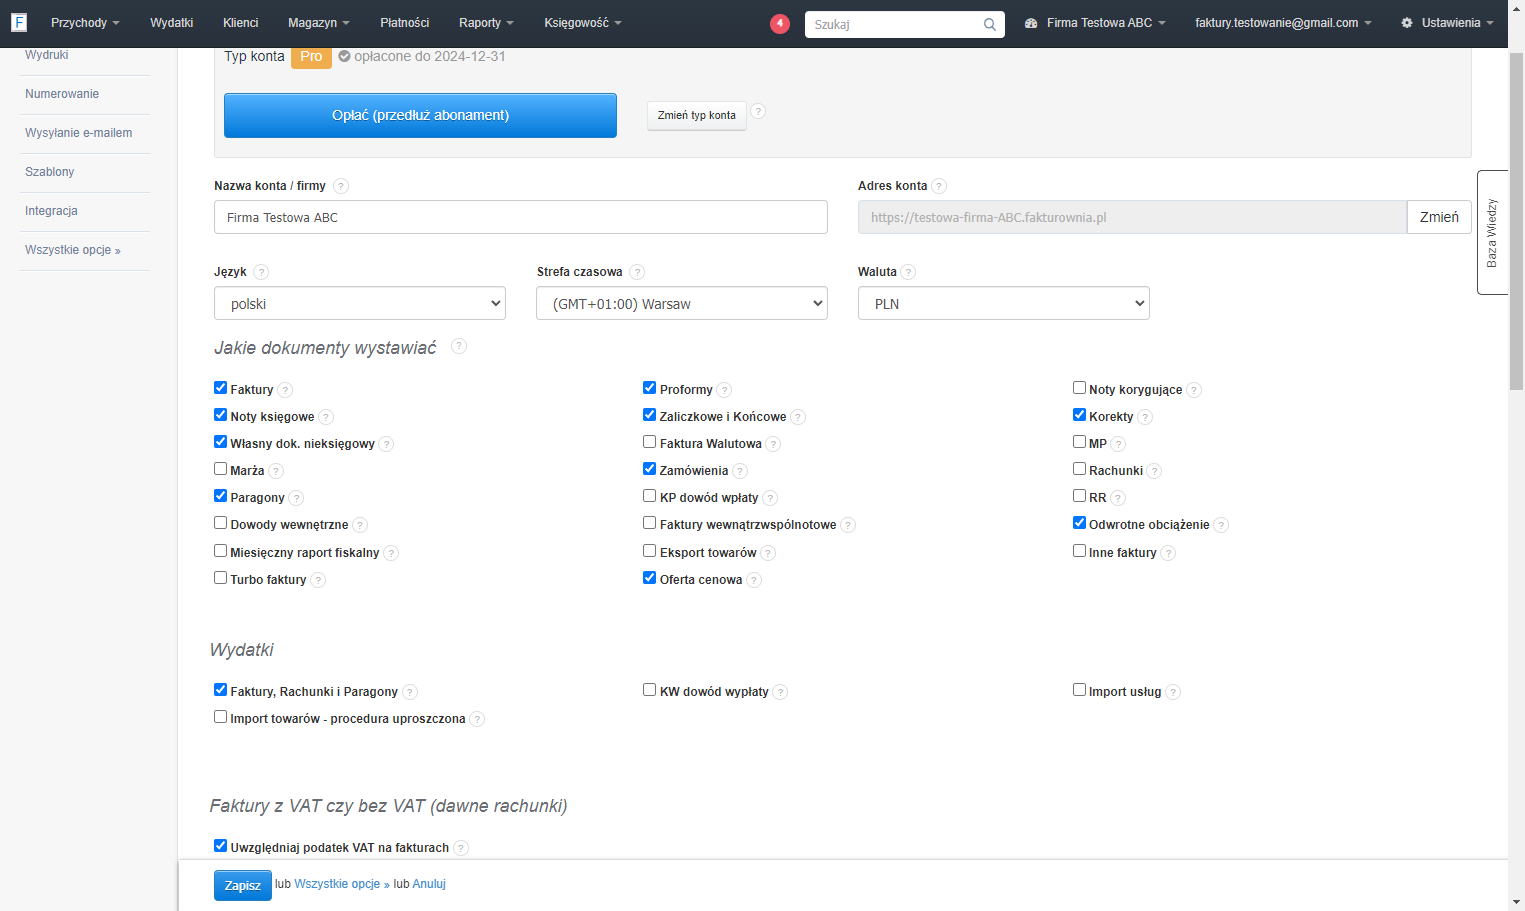
Task: Click the Anuluj link
Action: pyautogui.click(x=429, y=884)
